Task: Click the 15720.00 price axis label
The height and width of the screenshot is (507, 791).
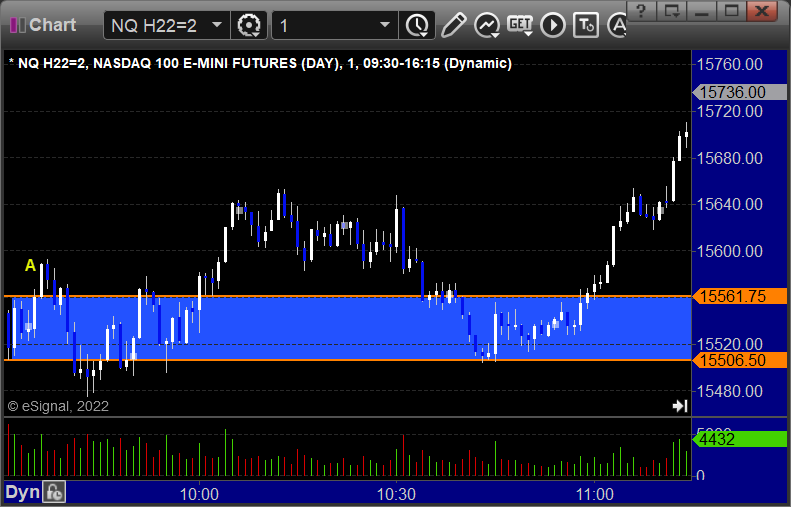Action: click(729, 111)
